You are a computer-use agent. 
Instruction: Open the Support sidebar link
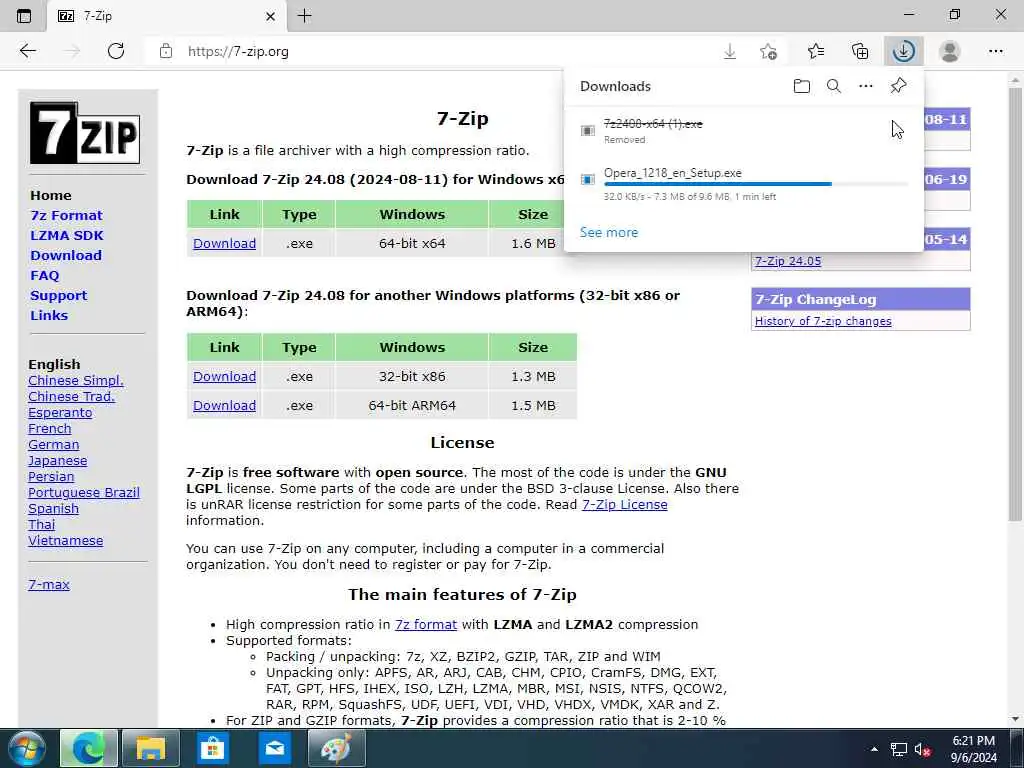[x=58, y=296]
